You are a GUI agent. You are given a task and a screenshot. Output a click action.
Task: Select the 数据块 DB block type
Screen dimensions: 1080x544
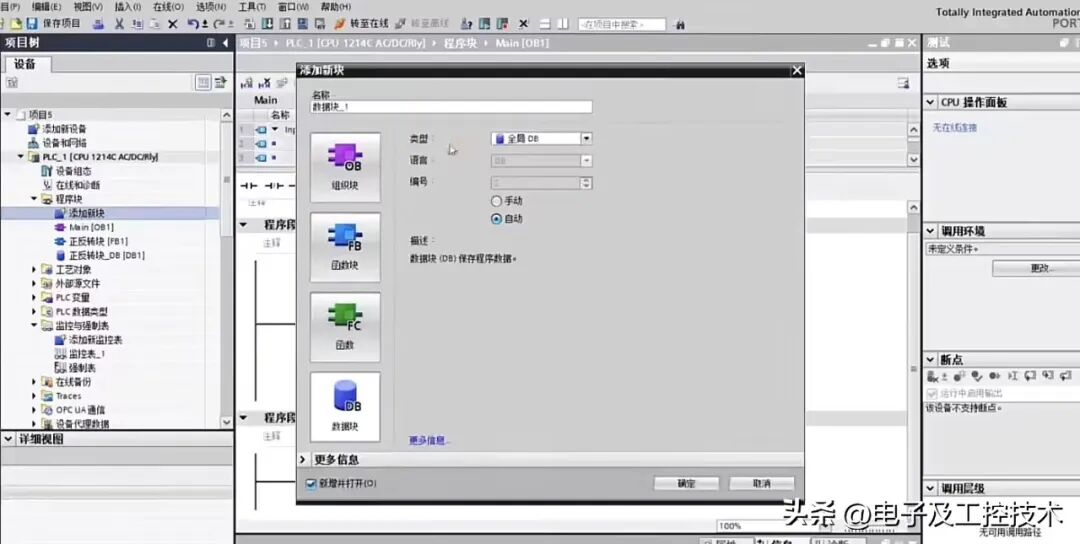pyautogui.click(x=345, y=407)
